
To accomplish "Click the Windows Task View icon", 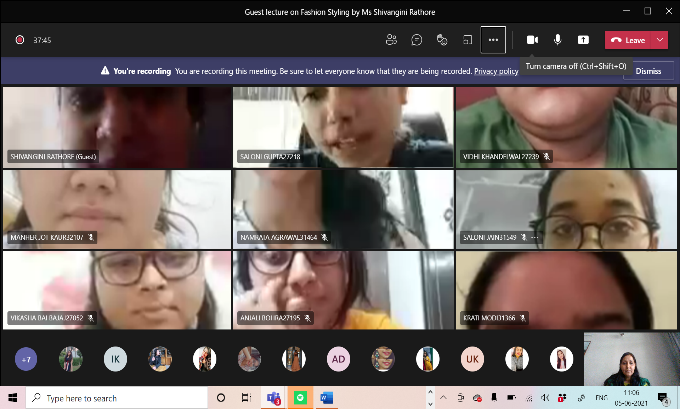I will pos(246,398).
